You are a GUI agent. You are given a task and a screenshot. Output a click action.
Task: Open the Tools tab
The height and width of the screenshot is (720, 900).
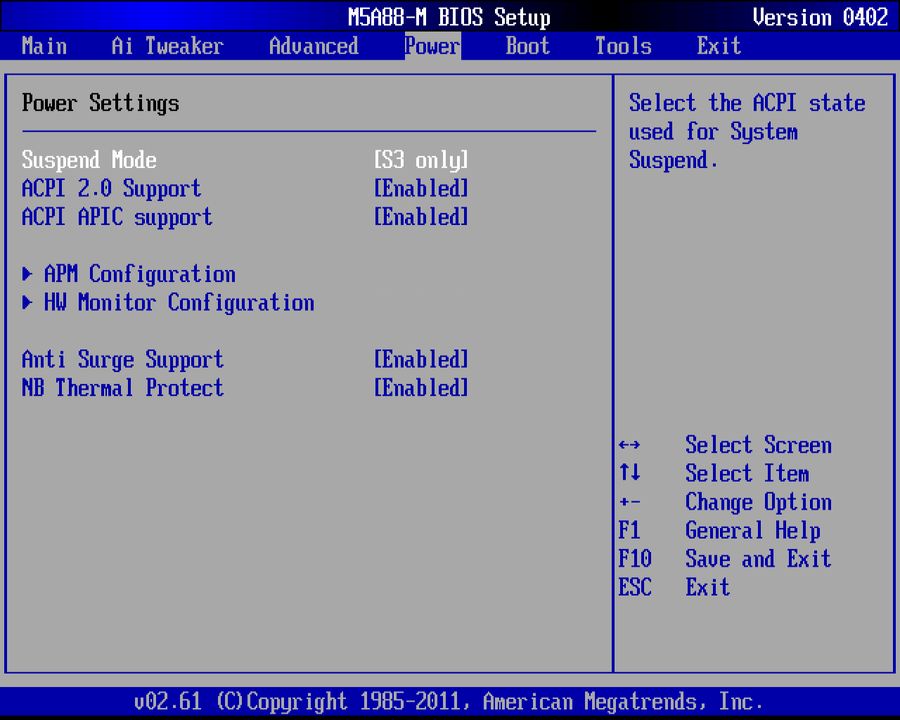(x=623, y=46)
